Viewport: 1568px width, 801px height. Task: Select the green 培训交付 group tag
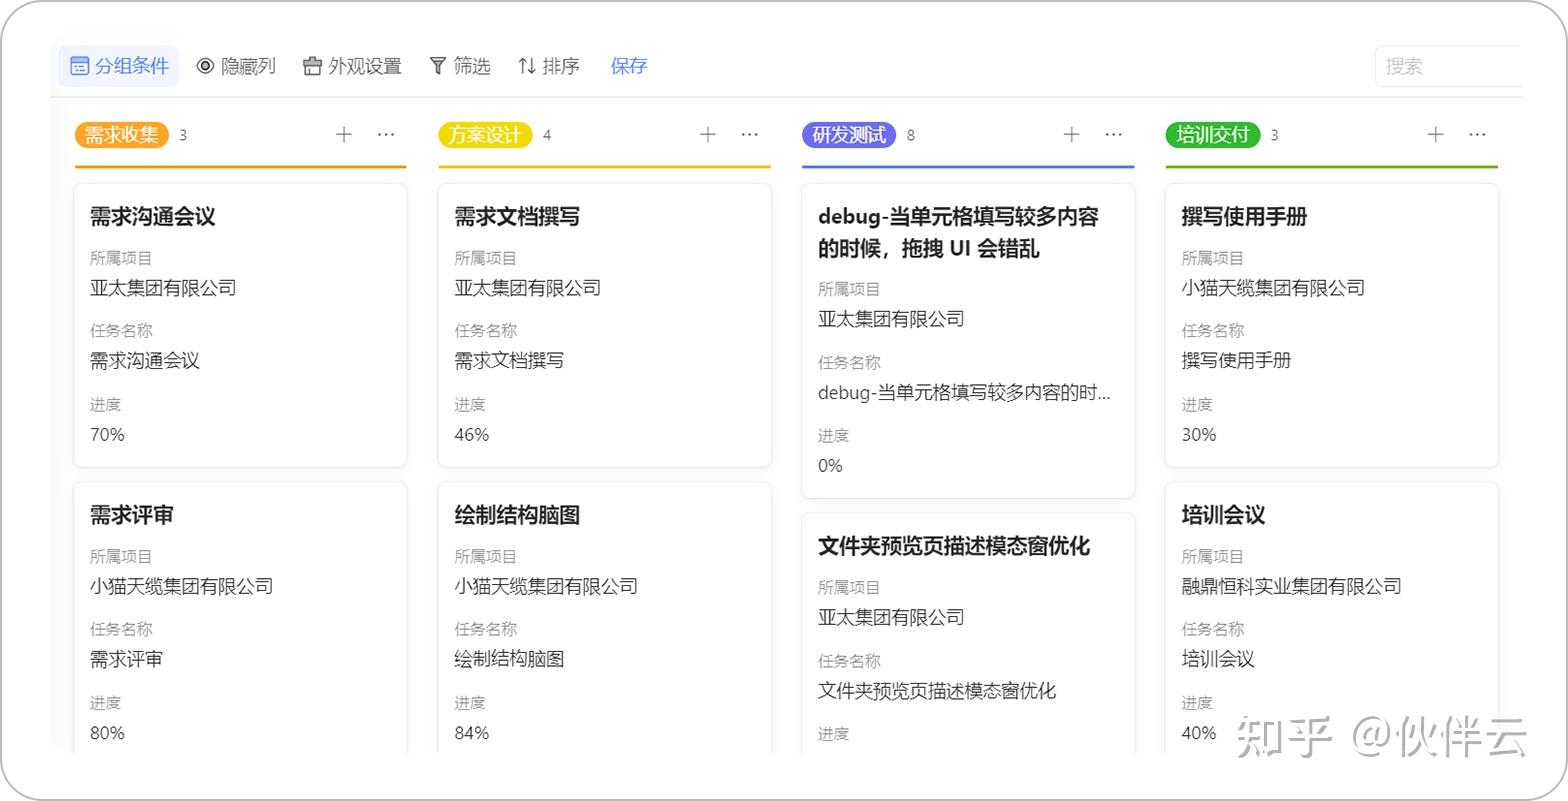1213,135
